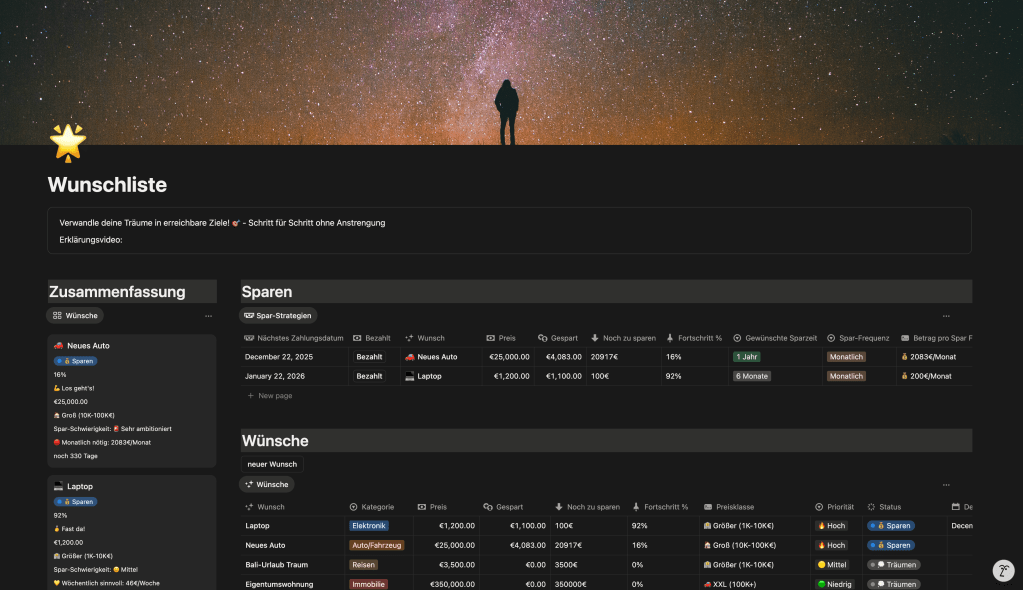Viewport: 1023px width, 590px height.
Task: Click the red car icon in Sparen table
Action: point(409,357)
